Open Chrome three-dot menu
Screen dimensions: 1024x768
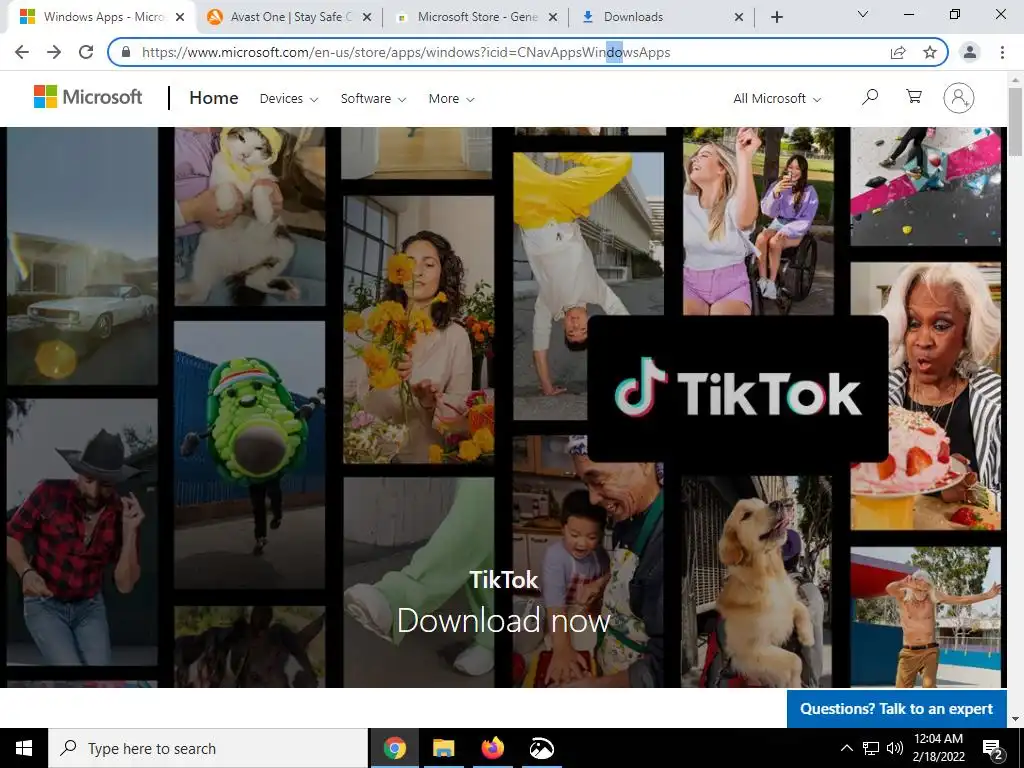tap(1002, 52)
